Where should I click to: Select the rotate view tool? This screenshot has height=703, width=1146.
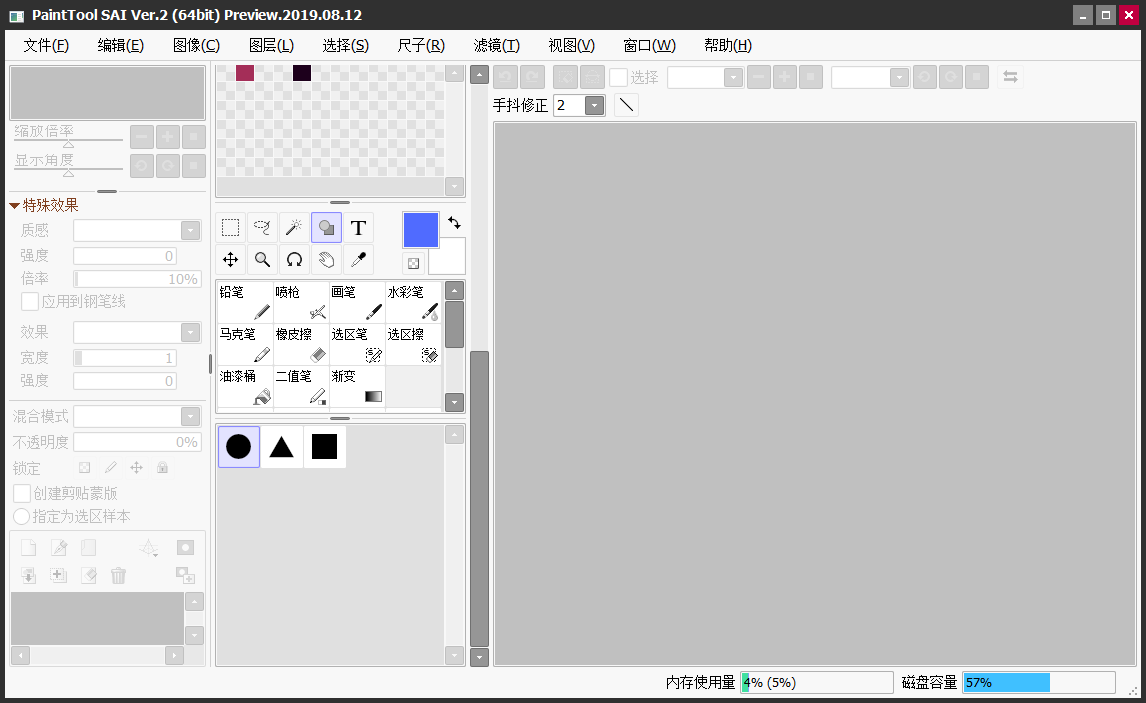tap(295, 259)
